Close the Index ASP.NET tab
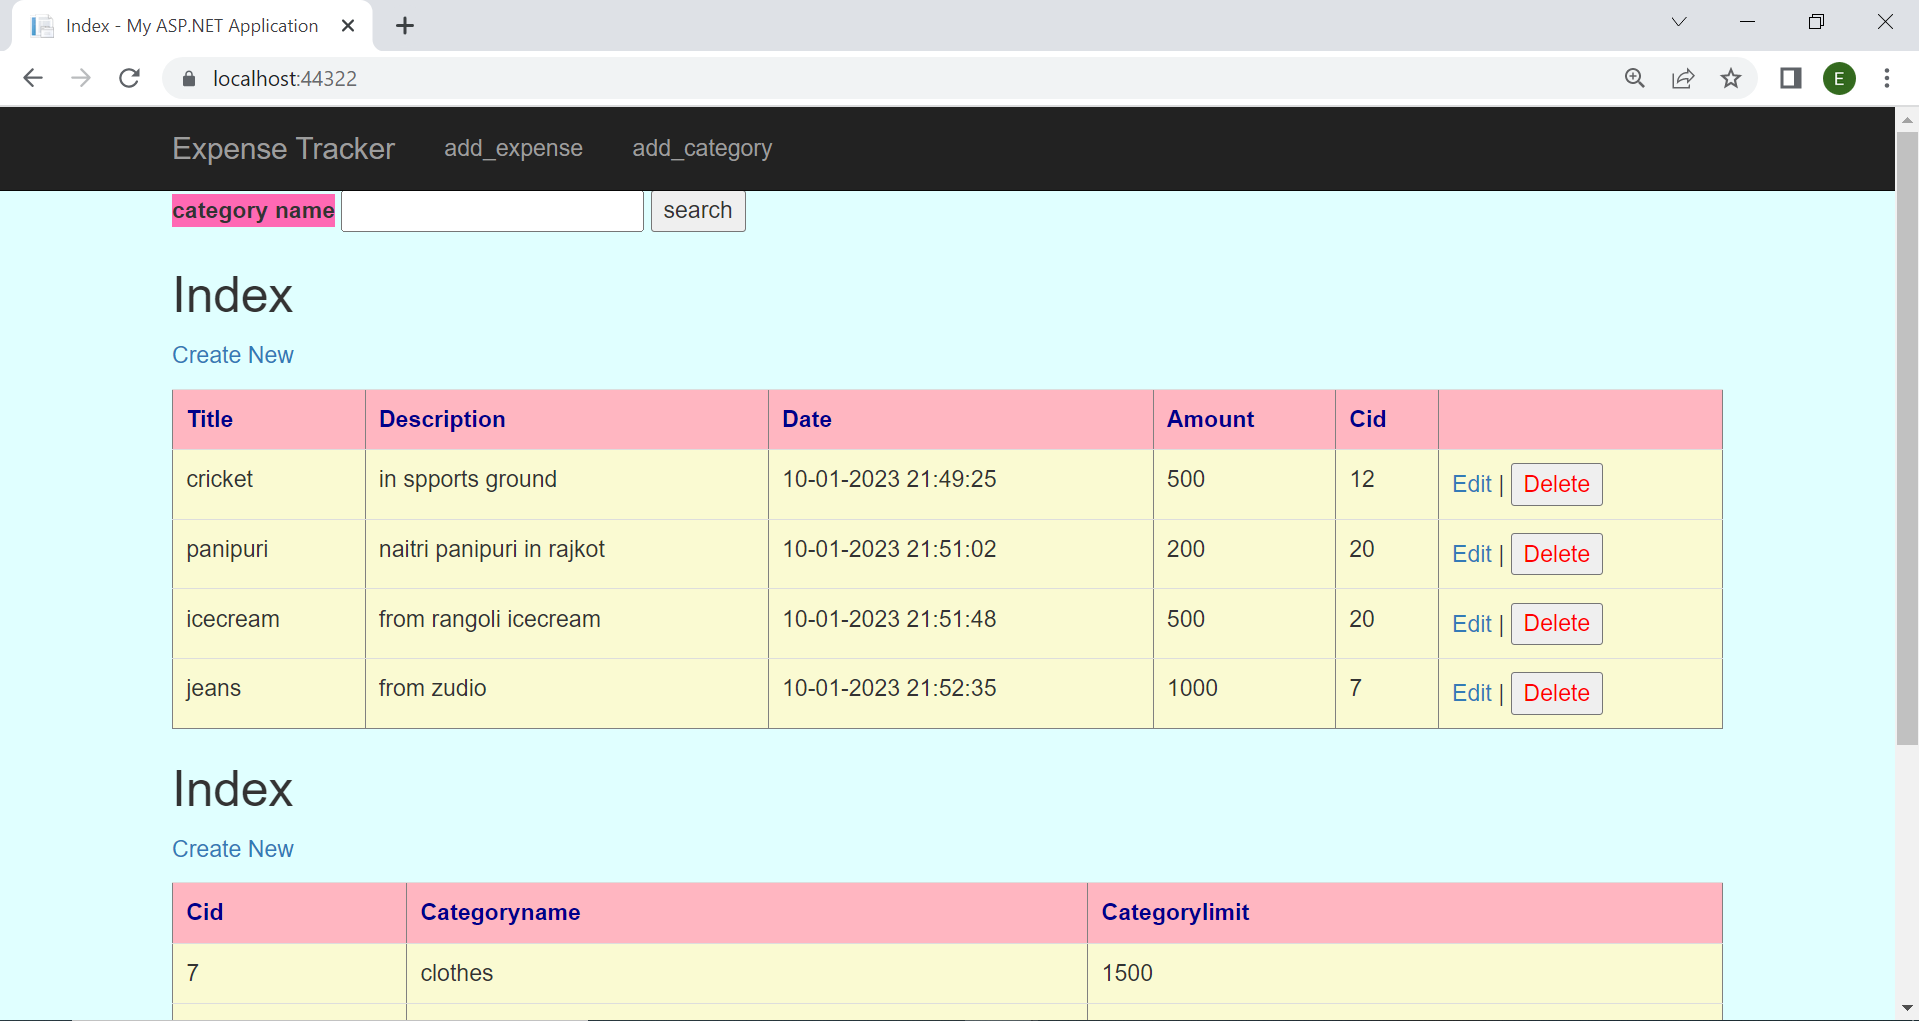This screenshot has height=1021, width=1919. (348, 26)
